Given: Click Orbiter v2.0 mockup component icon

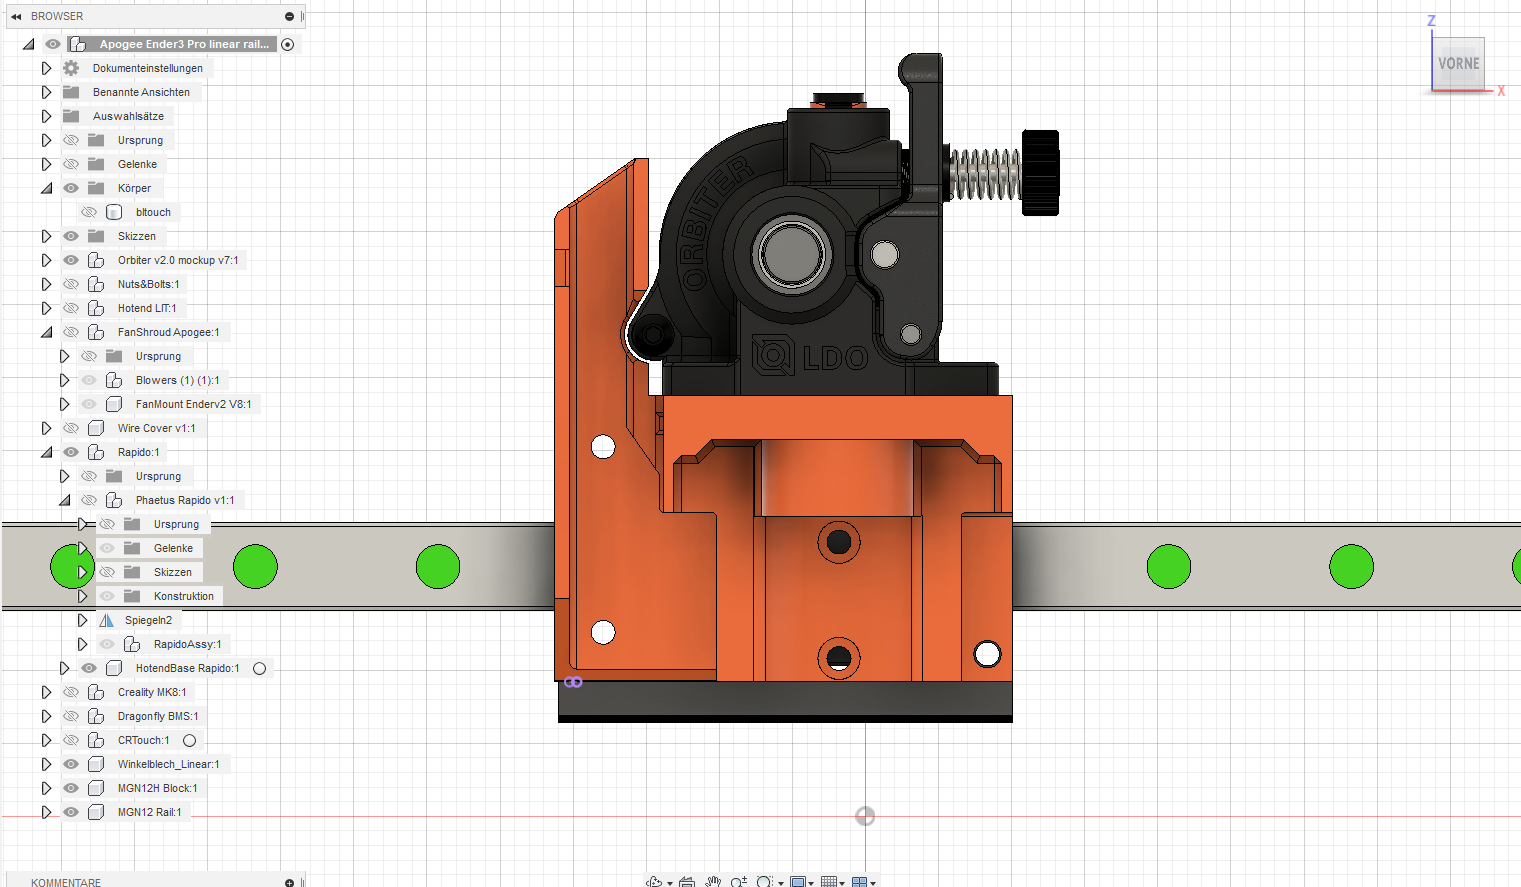Looking at the screenshot, I should (96, 260).
